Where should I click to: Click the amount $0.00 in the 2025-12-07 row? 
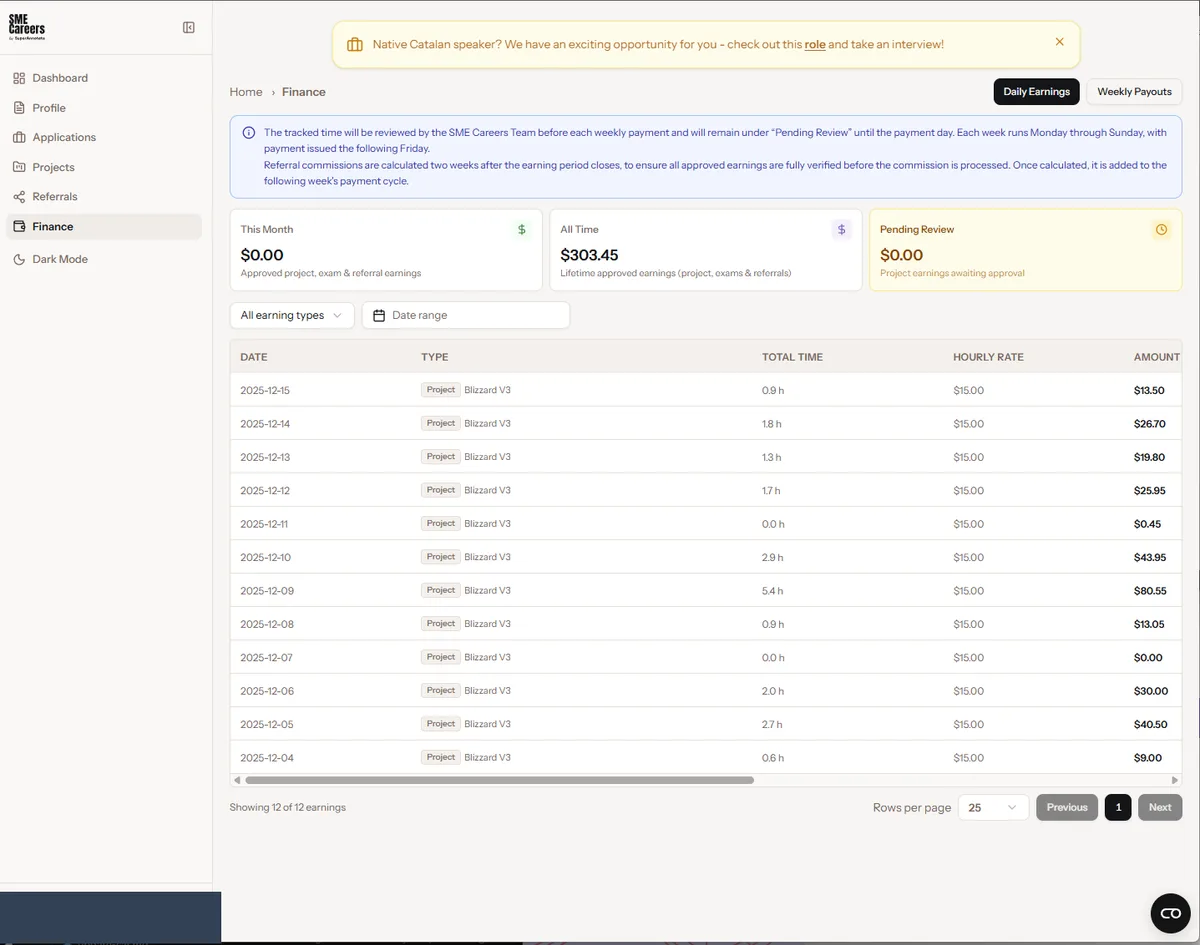click(1148, 658)
